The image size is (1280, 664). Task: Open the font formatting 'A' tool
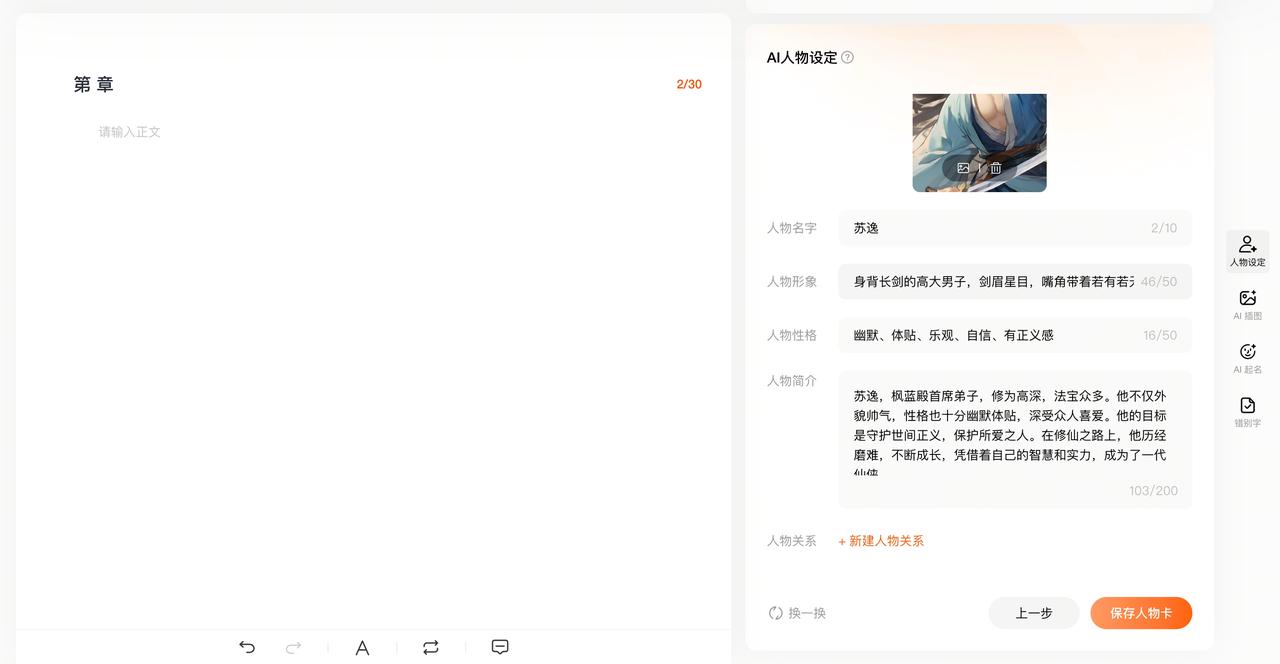coord(362,648)
